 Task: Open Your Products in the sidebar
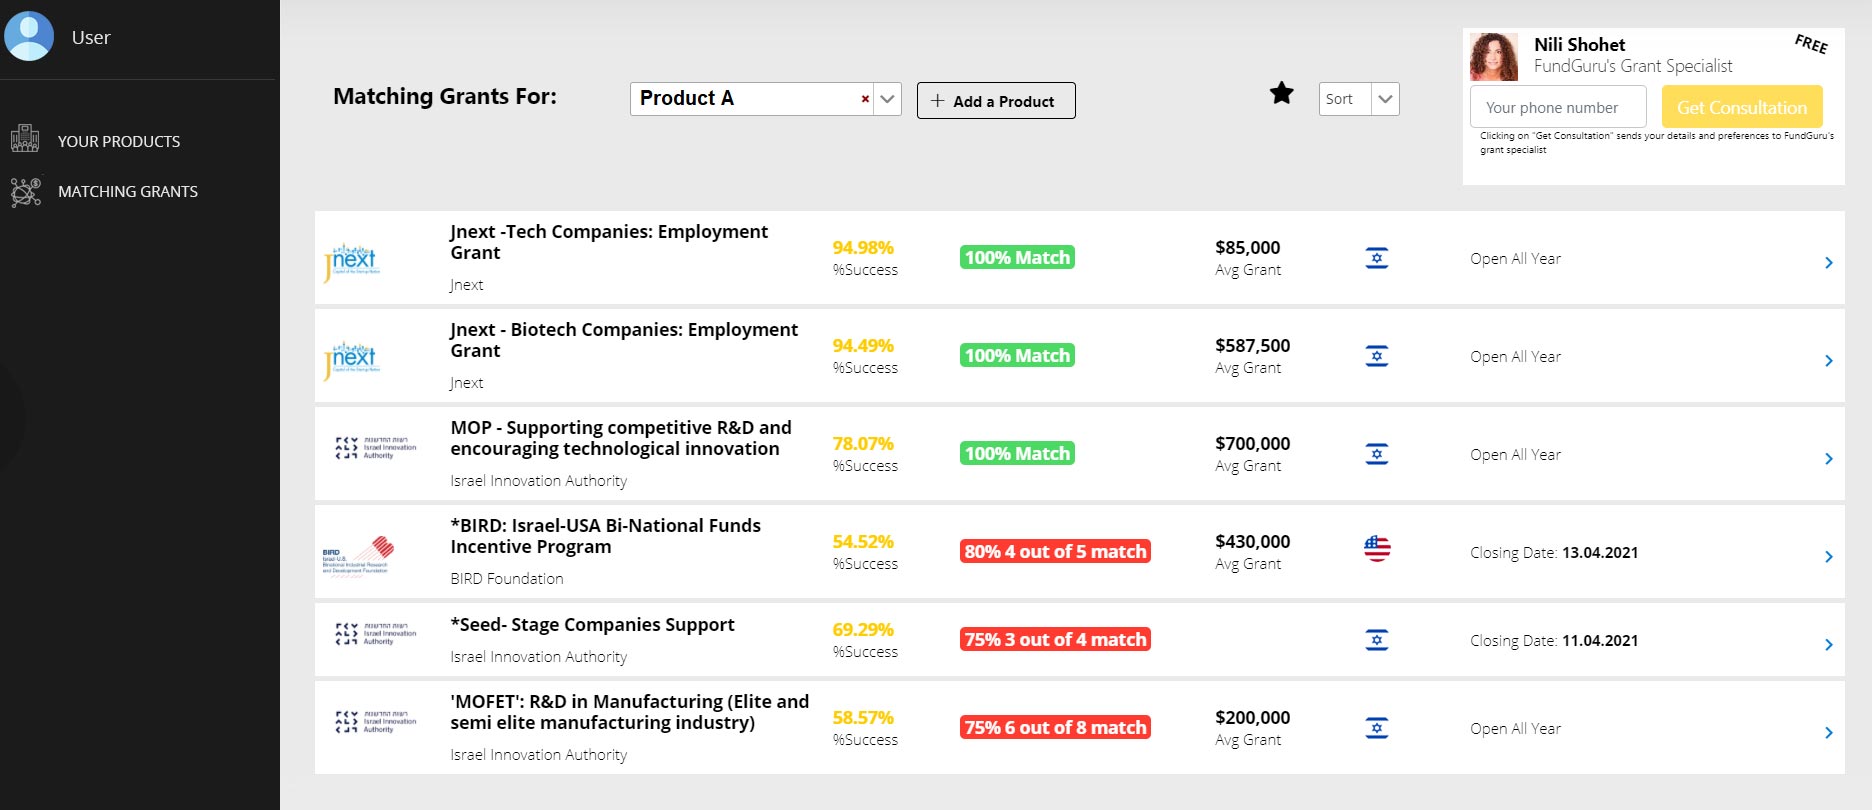(x=119, y=142)
